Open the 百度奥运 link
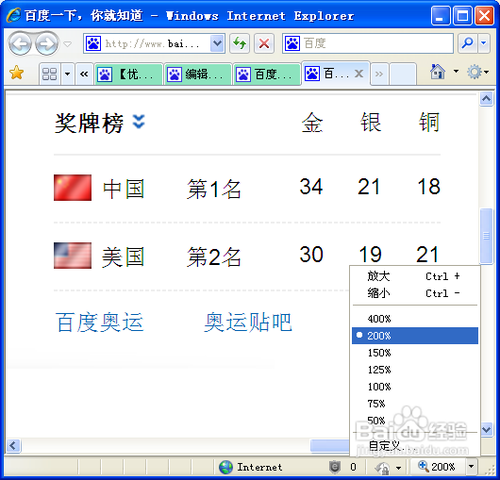This screenshot has width=500, height=480. pos(99,322)
